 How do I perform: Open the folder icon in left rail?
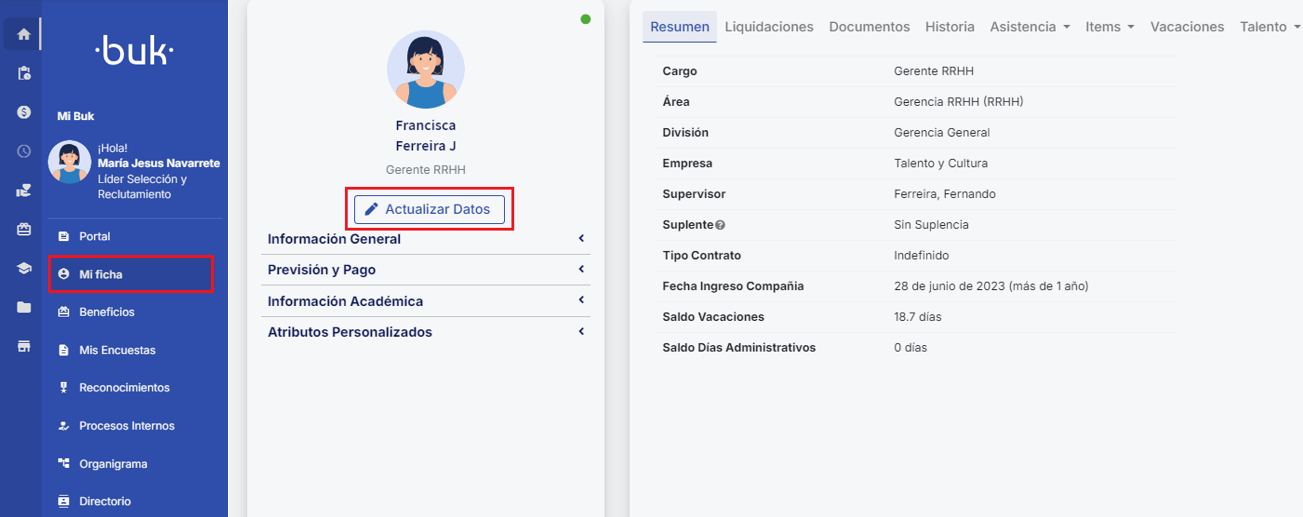[23, 307]
